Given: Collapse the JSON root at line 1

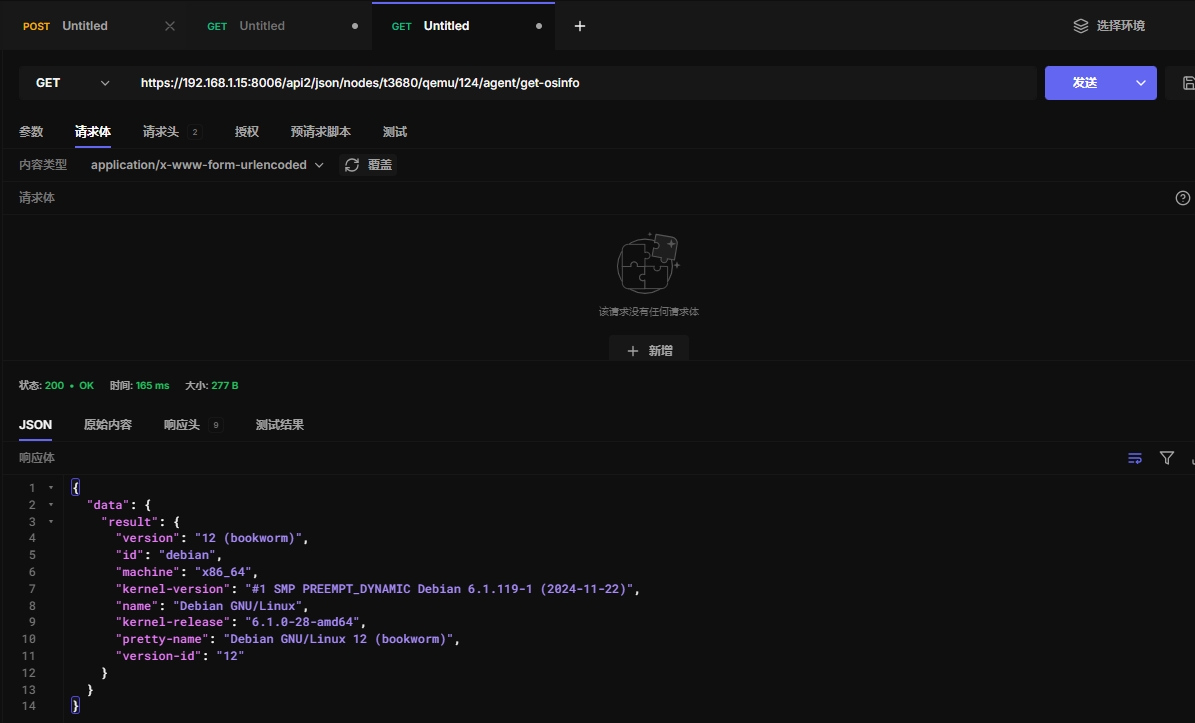Looking at the screenshot, I should click(51, 488).
